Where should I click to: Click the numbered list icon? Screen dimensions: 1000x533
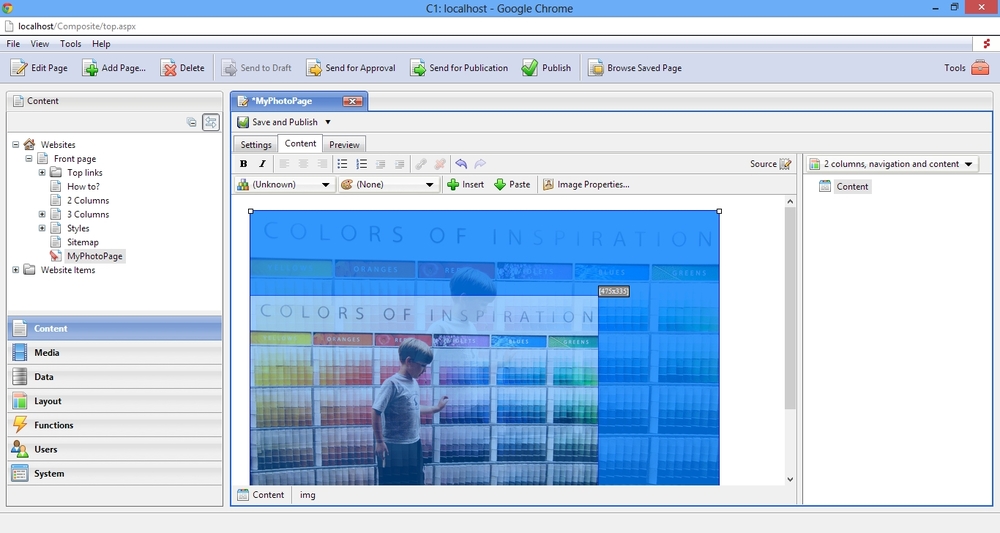click(361, 164)
